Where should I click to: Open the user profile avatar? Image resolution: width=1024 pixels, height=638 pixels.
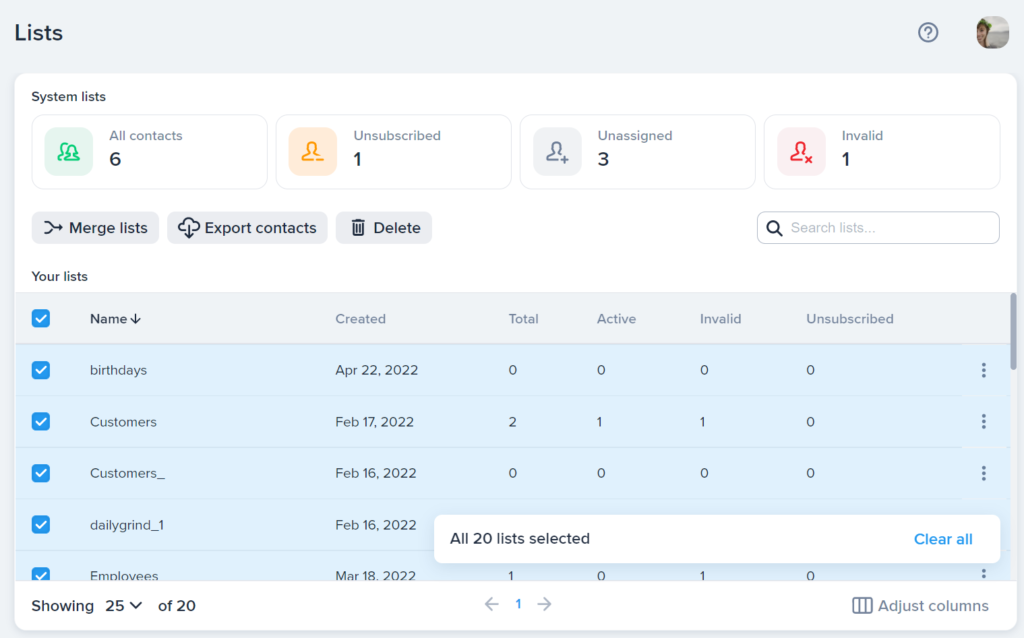point(992,33)
